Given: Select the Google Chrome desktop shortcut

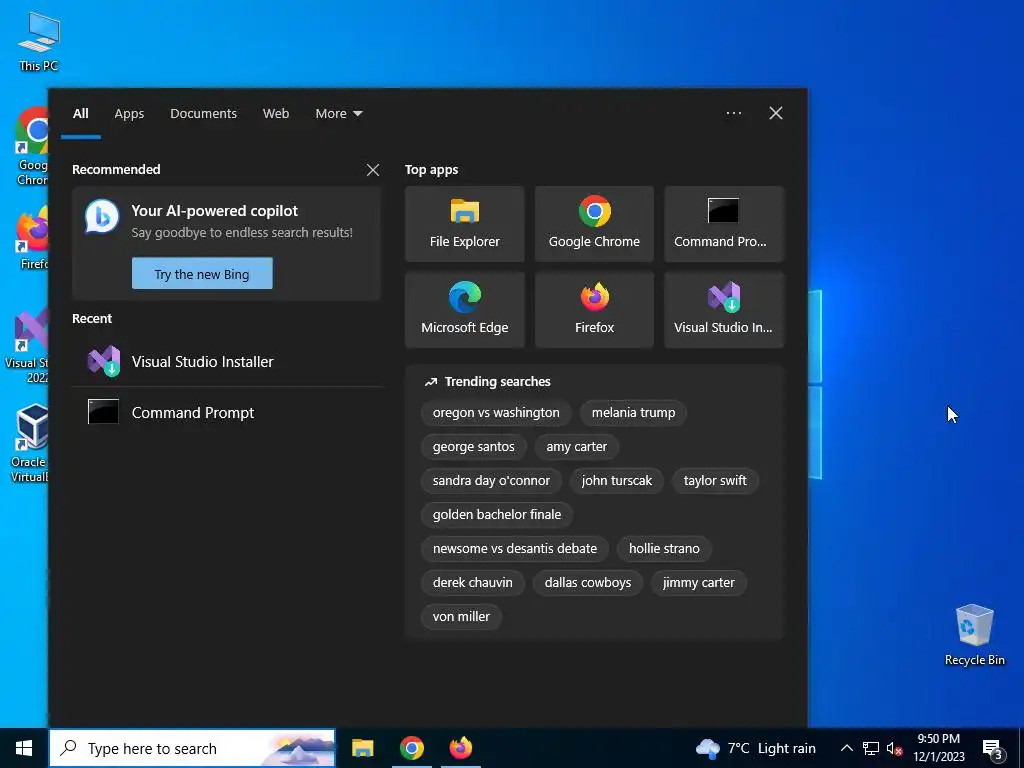Looking at the screenshot, I should pos(31,147).
